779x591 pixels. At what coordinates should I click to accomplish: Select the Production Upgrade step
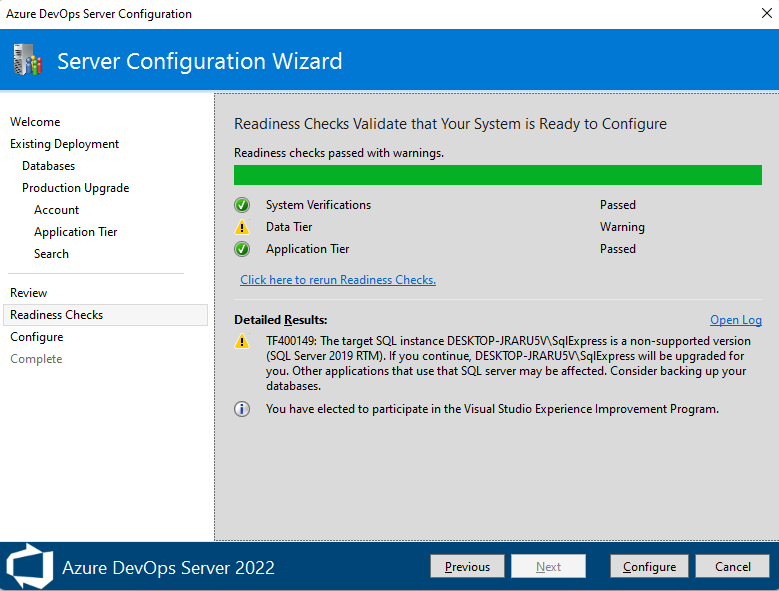point(76,188)
